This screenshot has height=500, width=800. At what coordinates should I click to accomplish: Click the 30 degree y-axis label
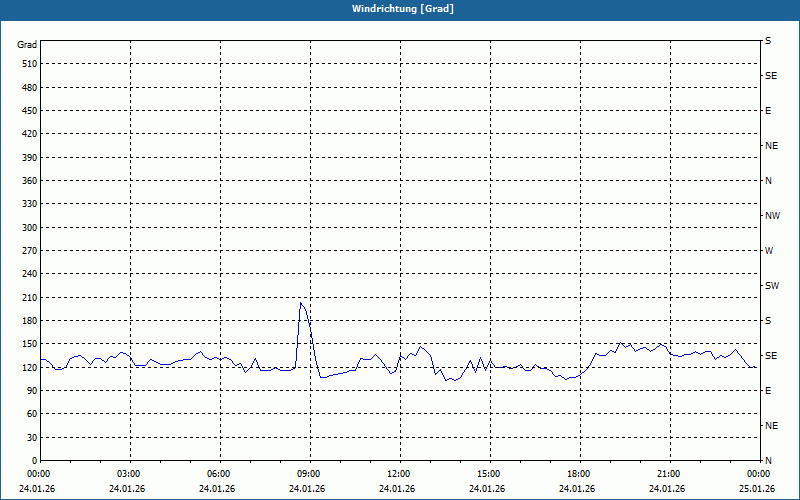(31, 438)
